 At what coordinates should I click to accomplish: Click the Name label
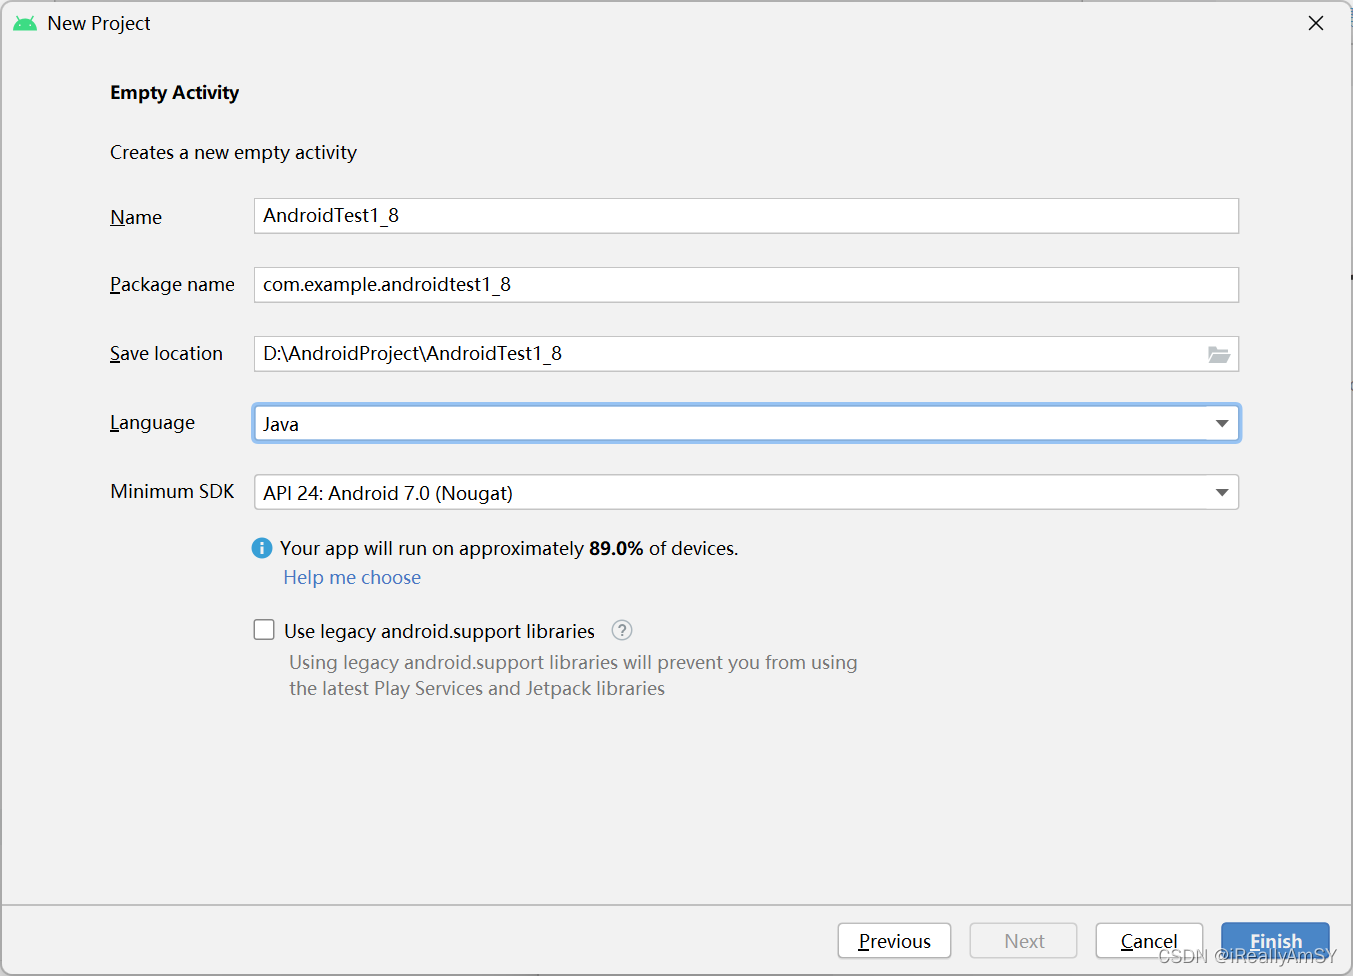point(136,217)
